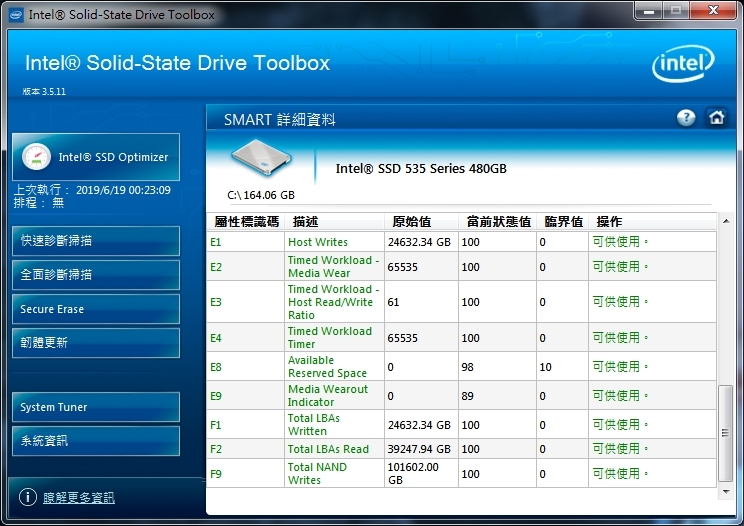Image resolution: width=744 pixels, height=526 pixels.
Task: Follow the 瞭解更多資訊 link
Action: (x=79, y=498)
